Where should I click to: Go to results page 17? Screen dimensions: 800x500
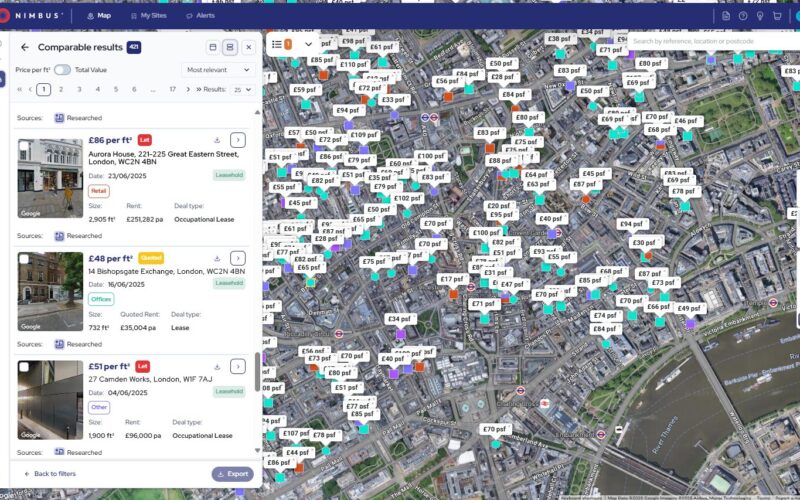pyautogui.click(x=172, y=89)
